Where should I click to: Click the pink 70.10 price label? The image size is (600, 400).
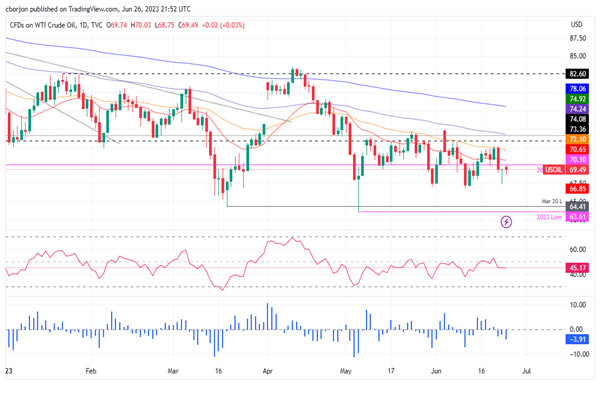577,159
